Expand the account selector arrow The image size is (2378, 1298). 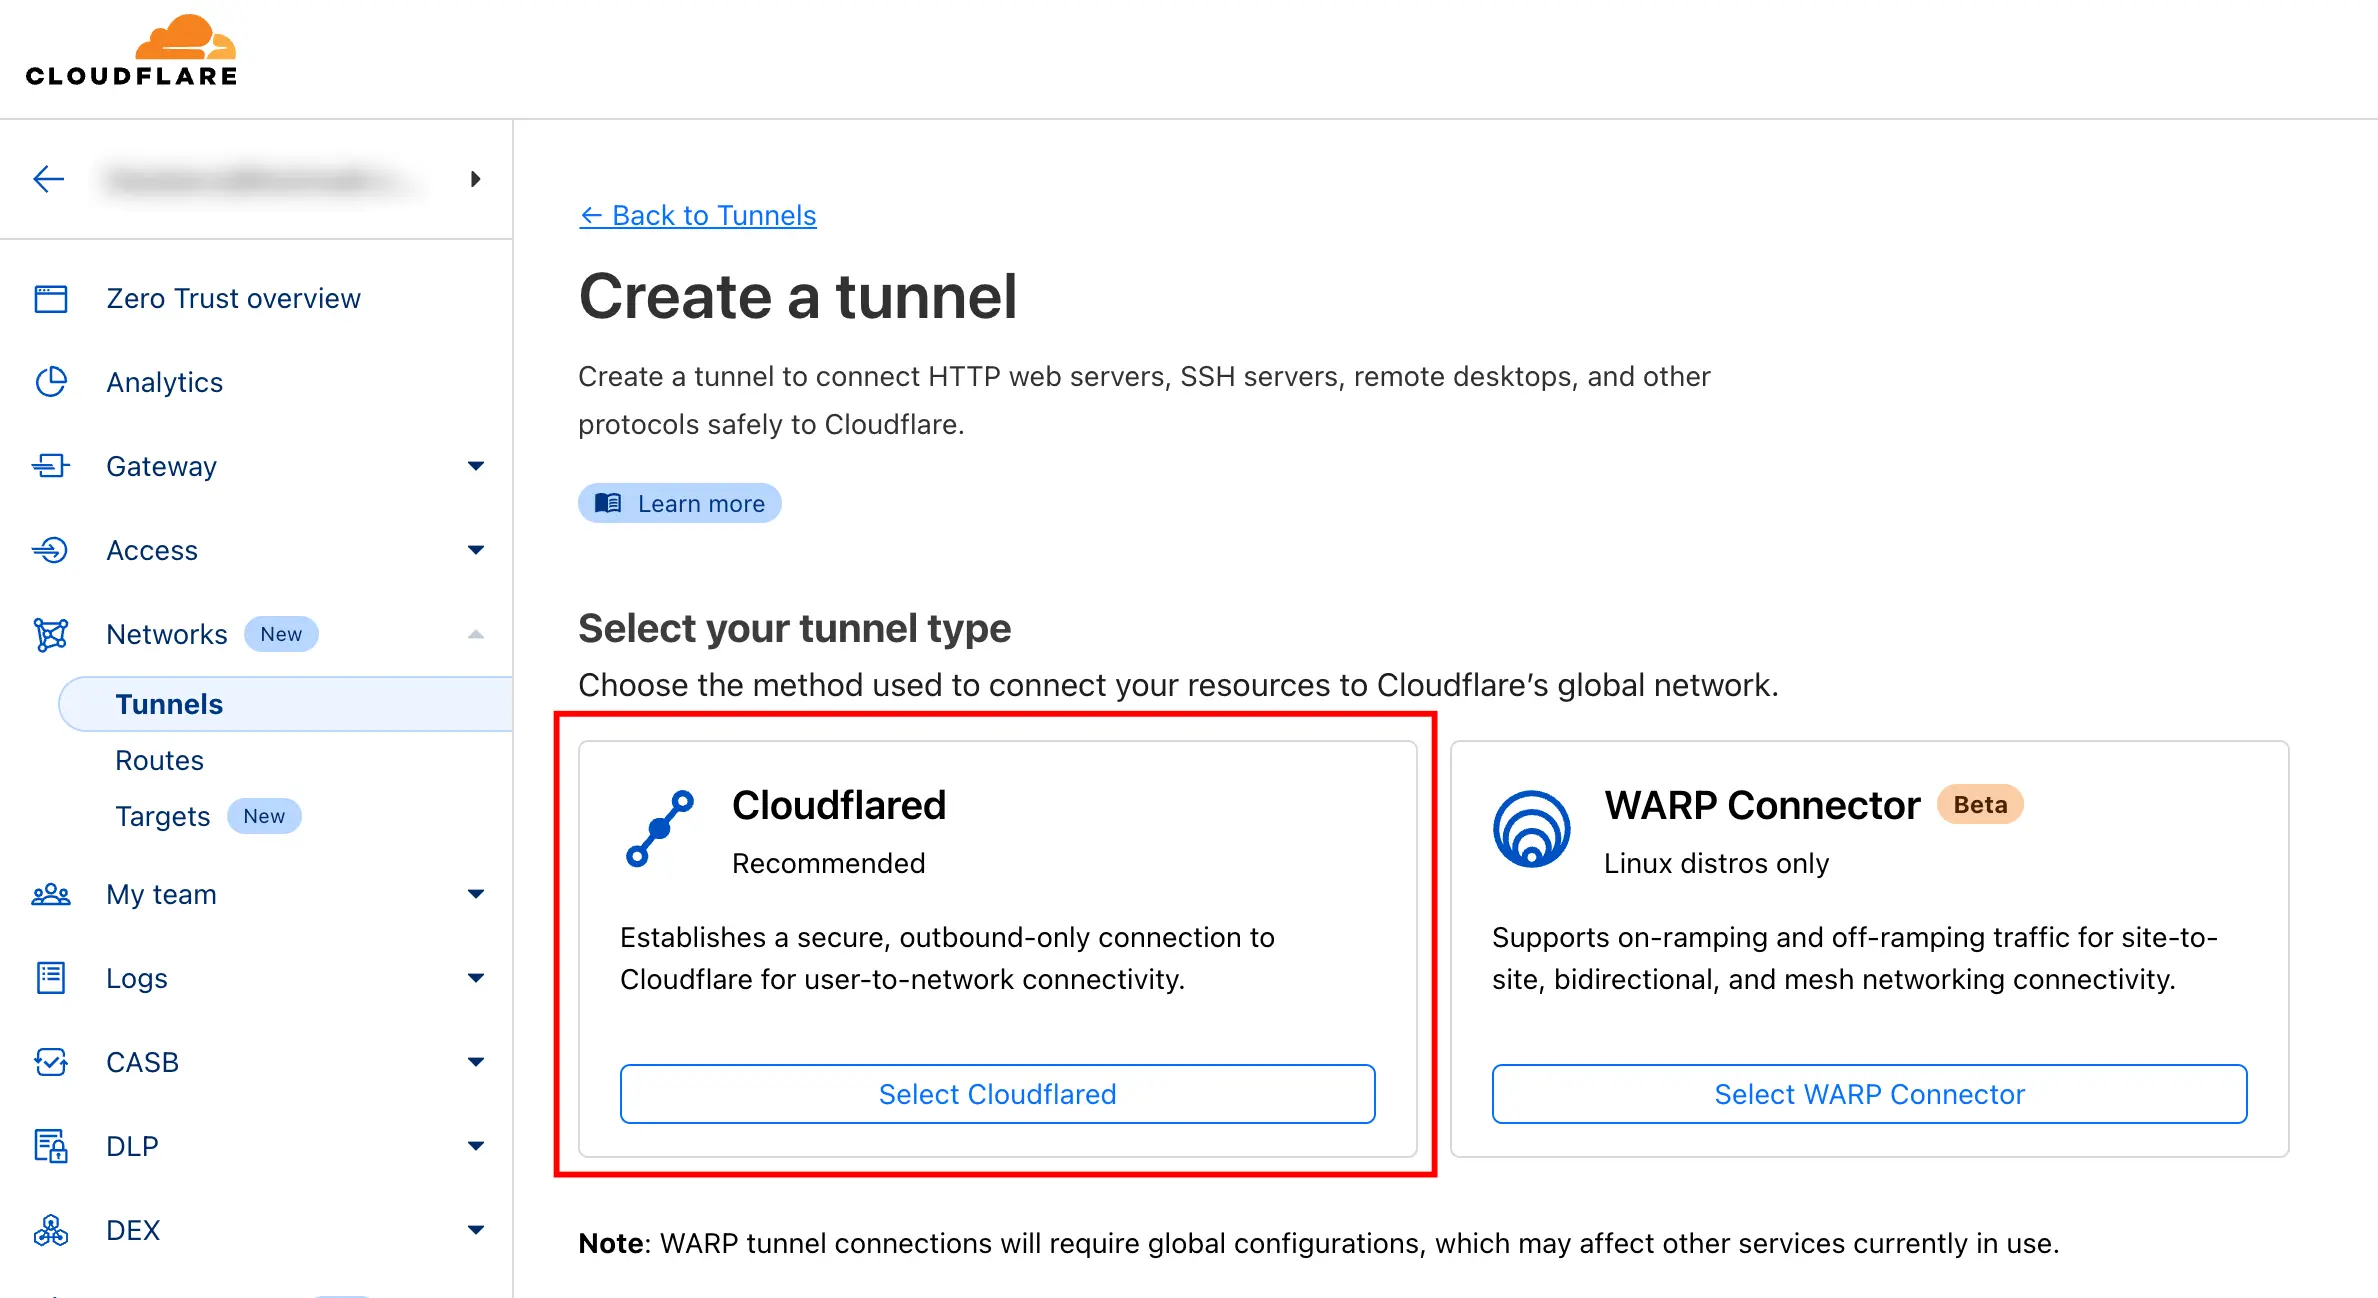476,179
